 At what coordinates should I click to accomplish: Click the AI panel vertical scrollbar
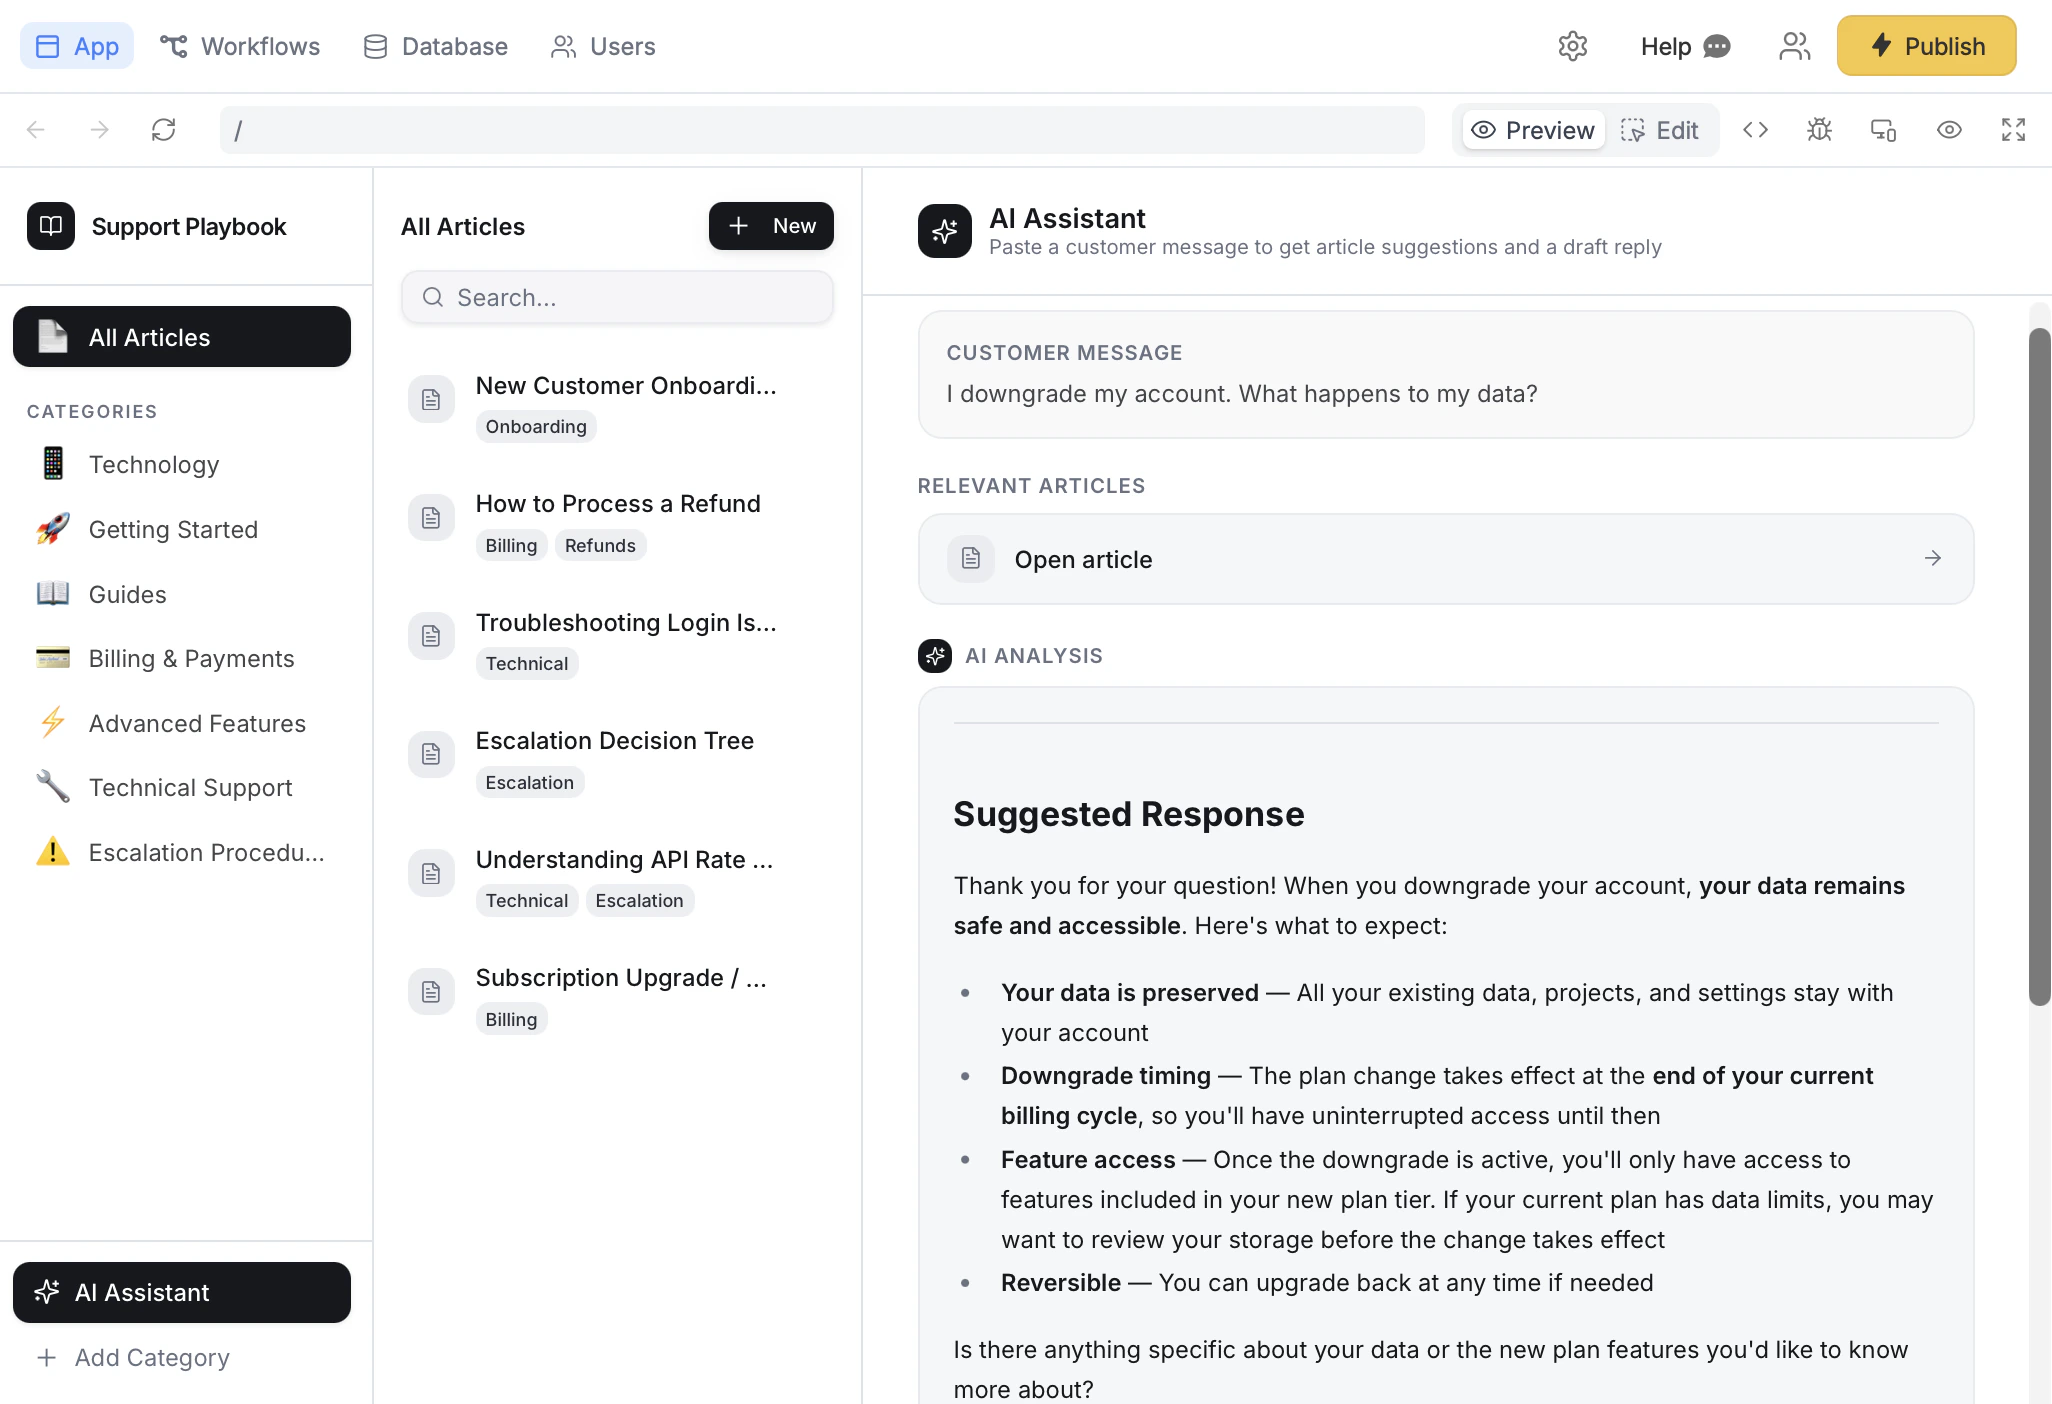click(x=2039, y=666)
